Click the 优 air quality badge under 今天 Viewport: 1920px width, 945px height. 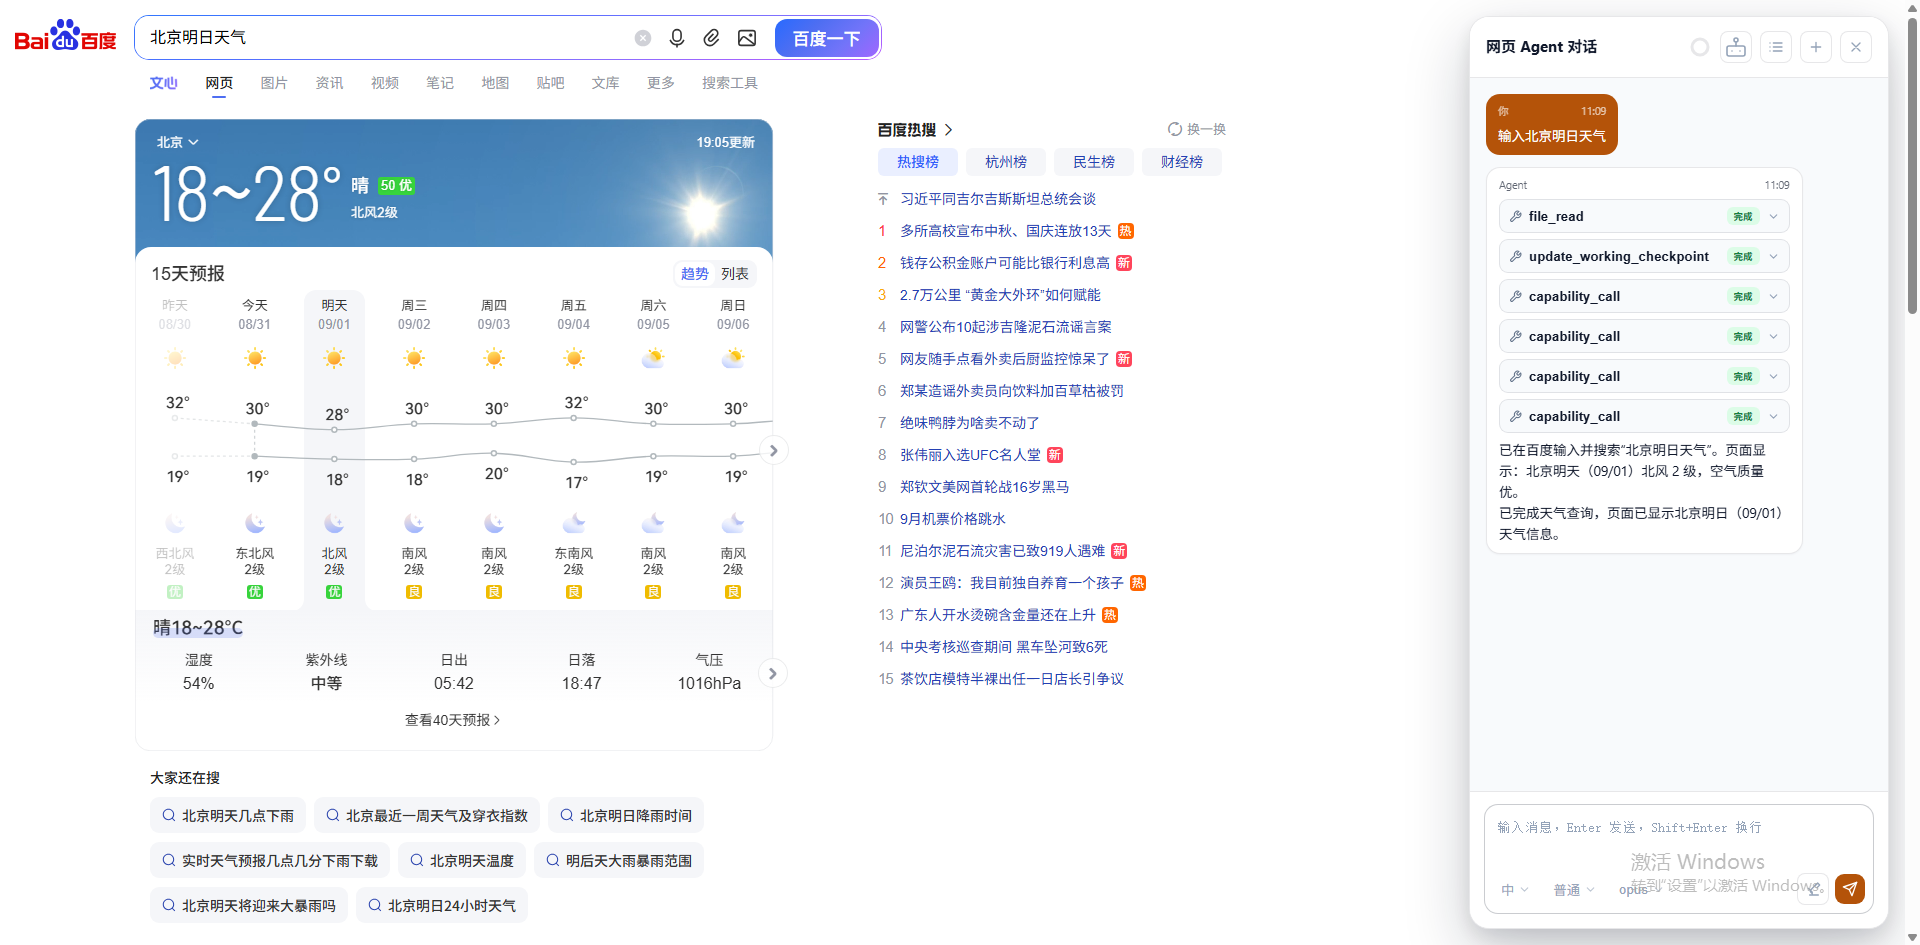255,592
